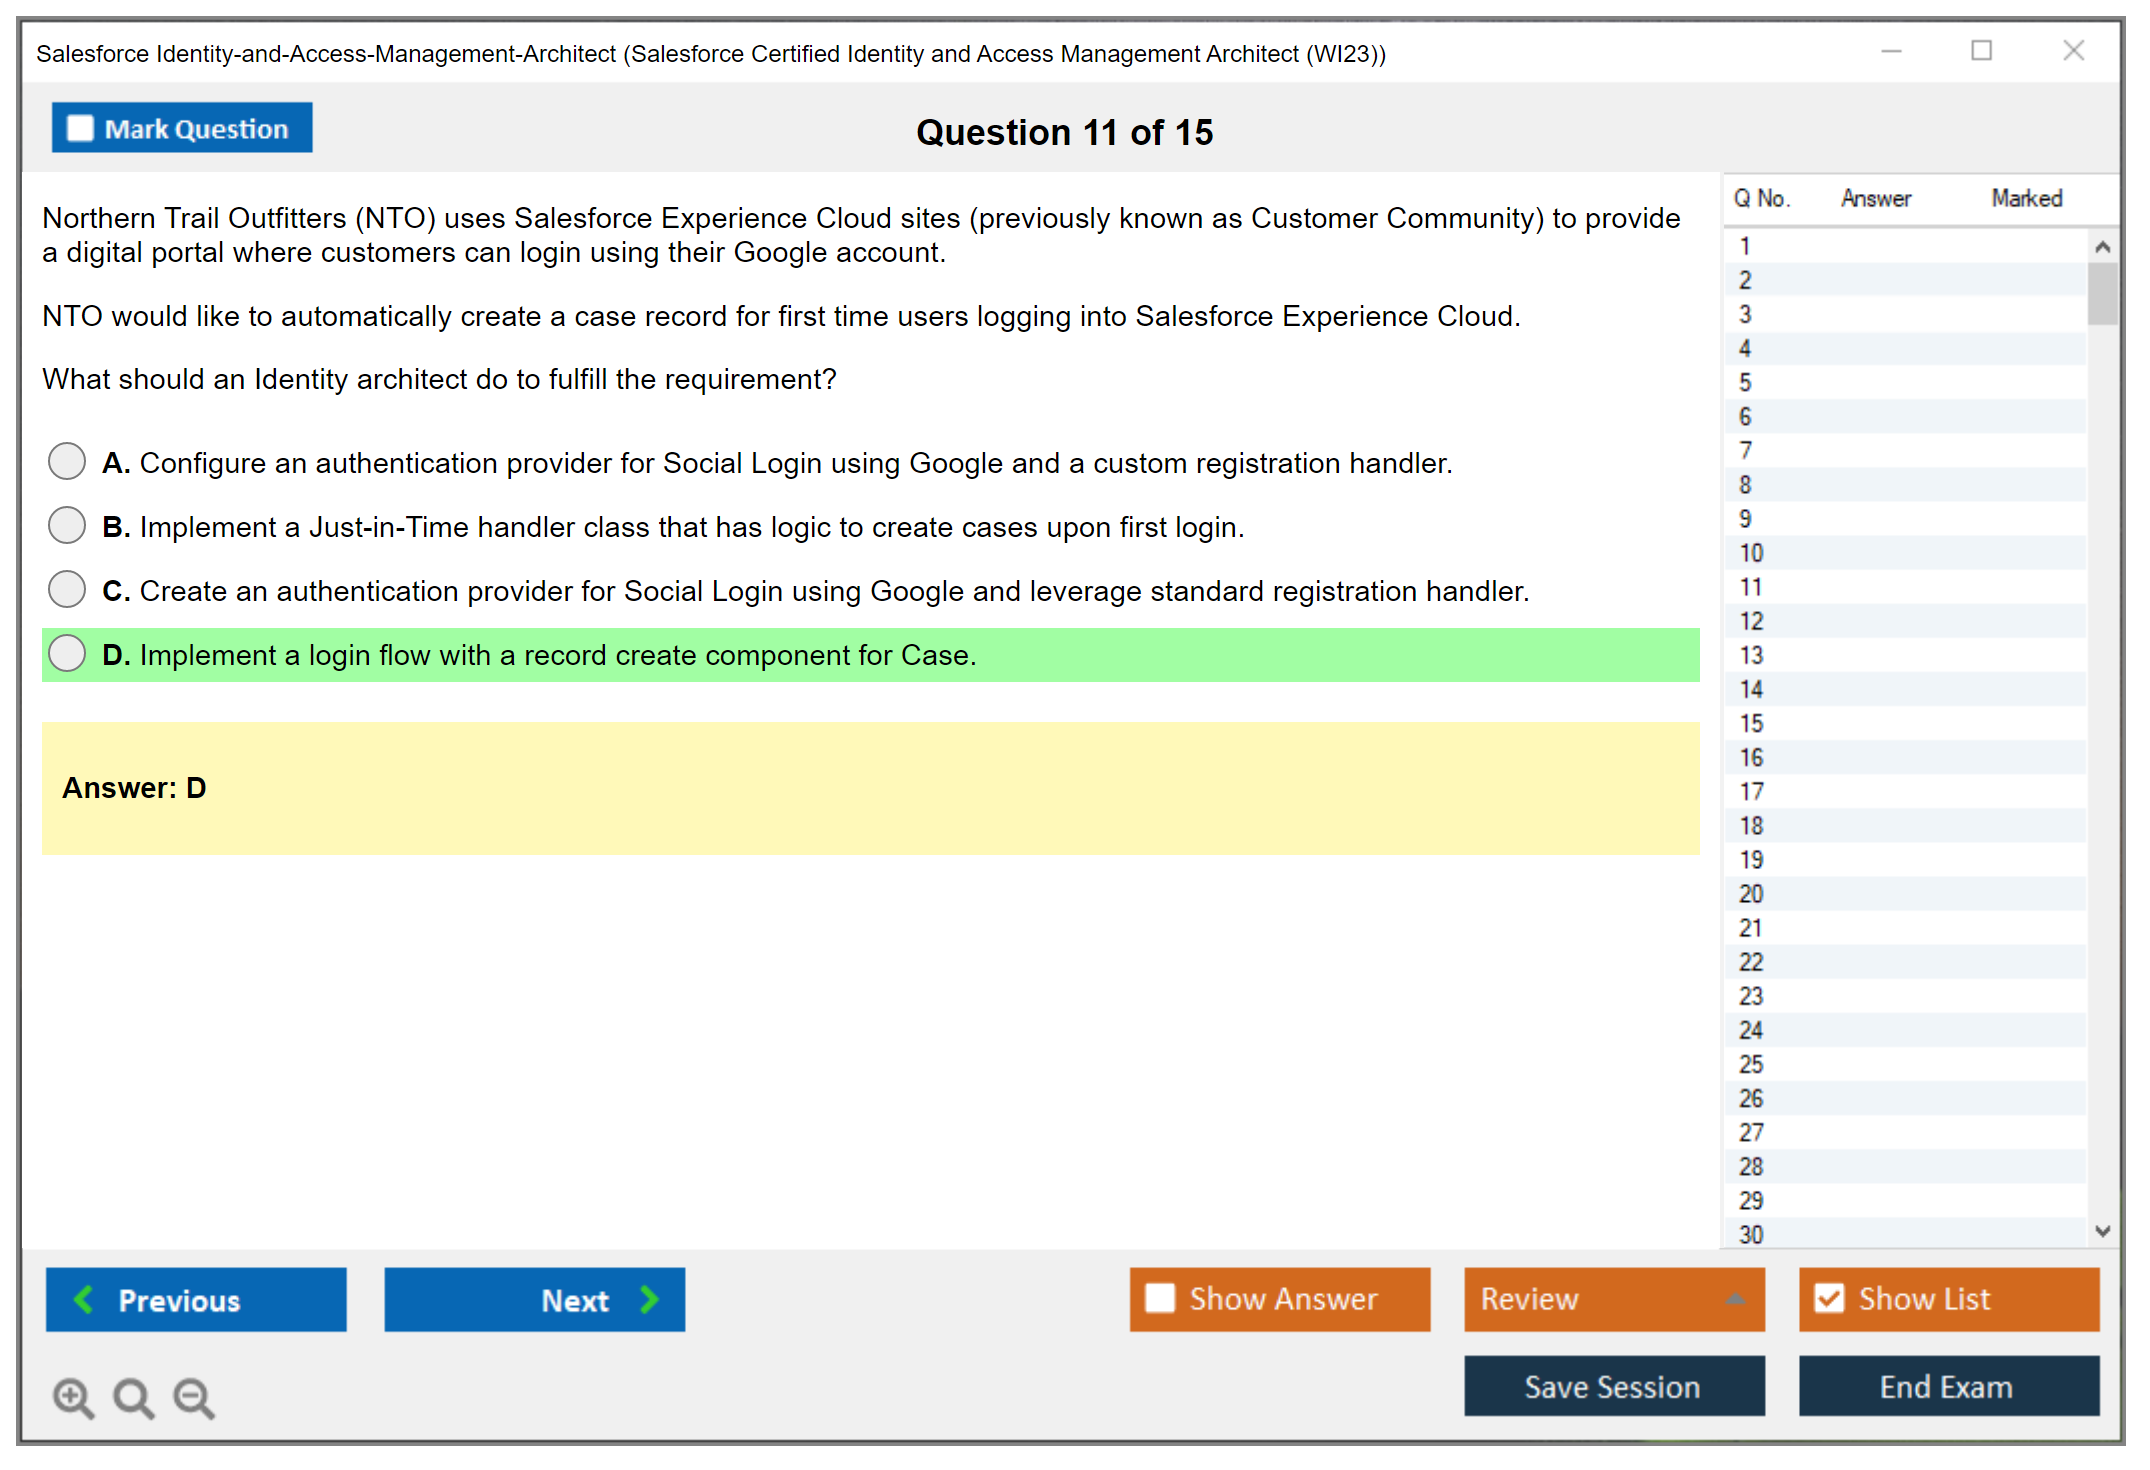Open question 15 in the list
Screen dimensions: 2150x1470
pyautogui.click(x=1752, y=723)
